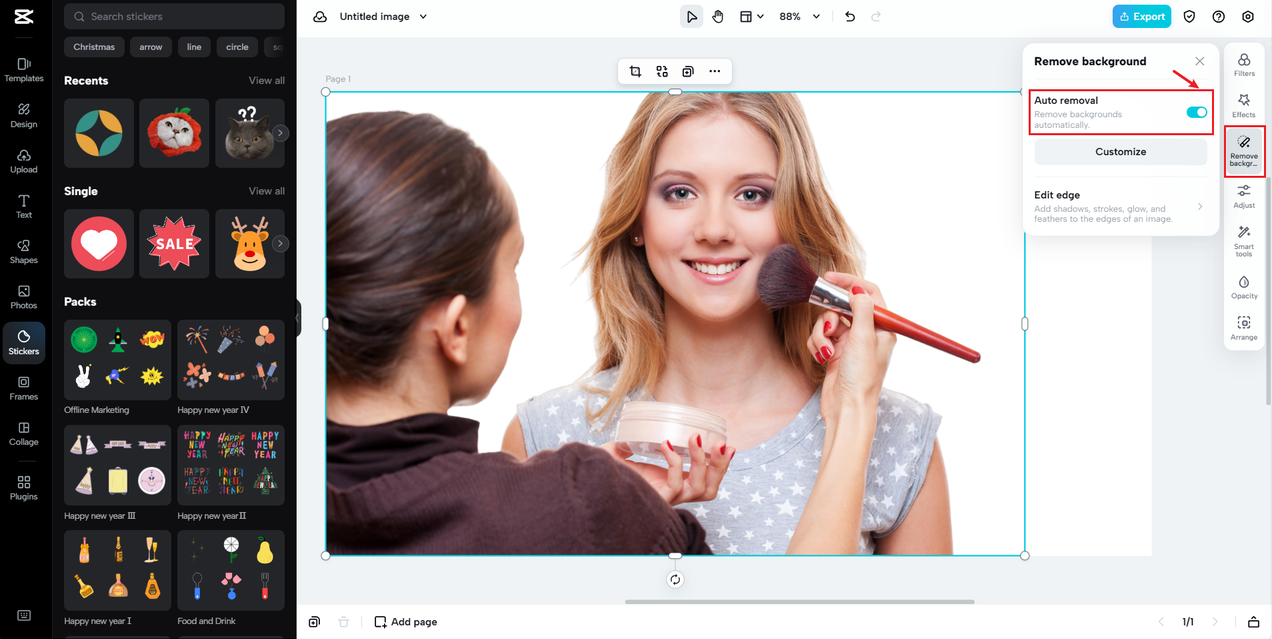The image size is (1272, 639).
Task: Open the Design panel
Action: coord(24,116)
